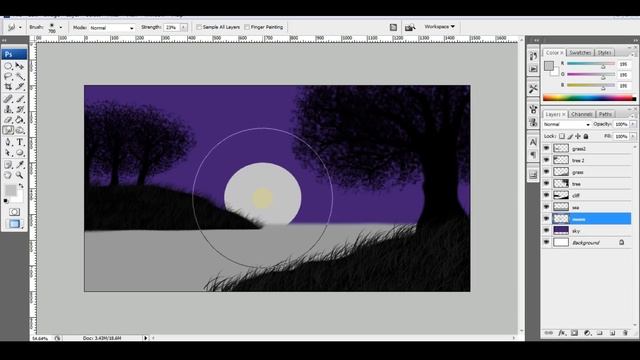Image resolution: width=640 pixels, height=360 pixels.
Task: Select the Healing Brush tool
Action: coord(8,99)
